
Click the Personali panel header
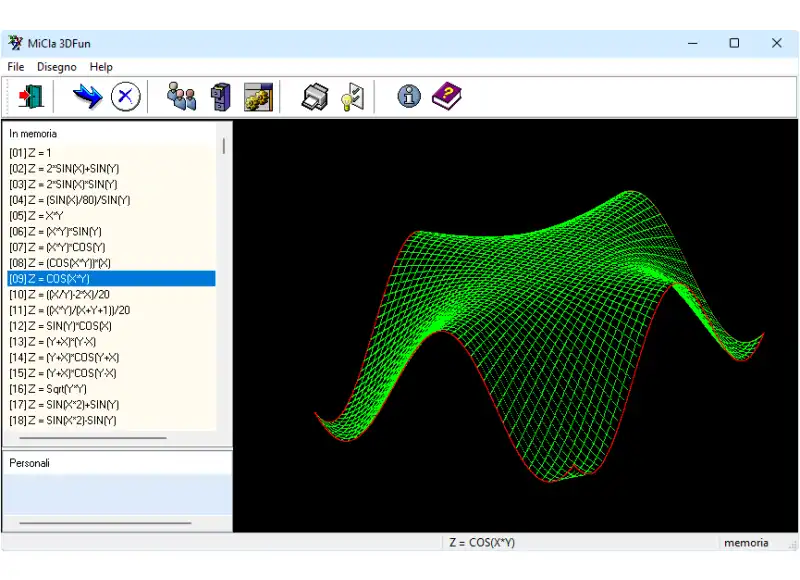(30, 463)
